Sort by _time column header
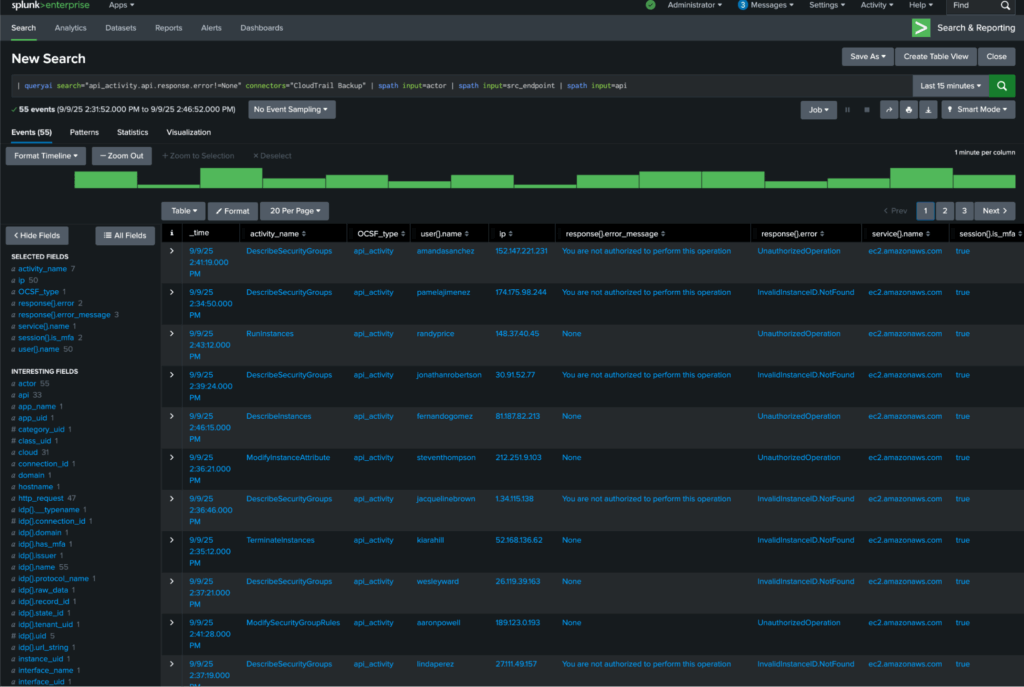This screenshot has height=687, width=1024. (199, 233)
